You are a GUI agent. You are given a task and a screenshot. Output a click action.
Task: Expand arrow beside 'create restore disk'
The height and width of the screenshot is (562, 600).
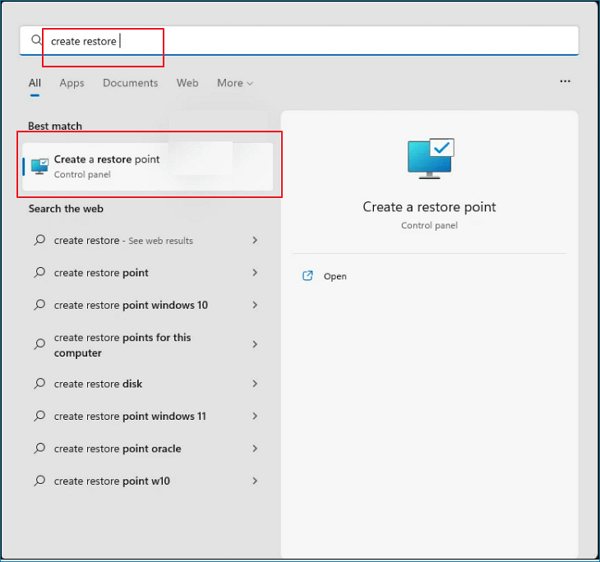(255, 384)
